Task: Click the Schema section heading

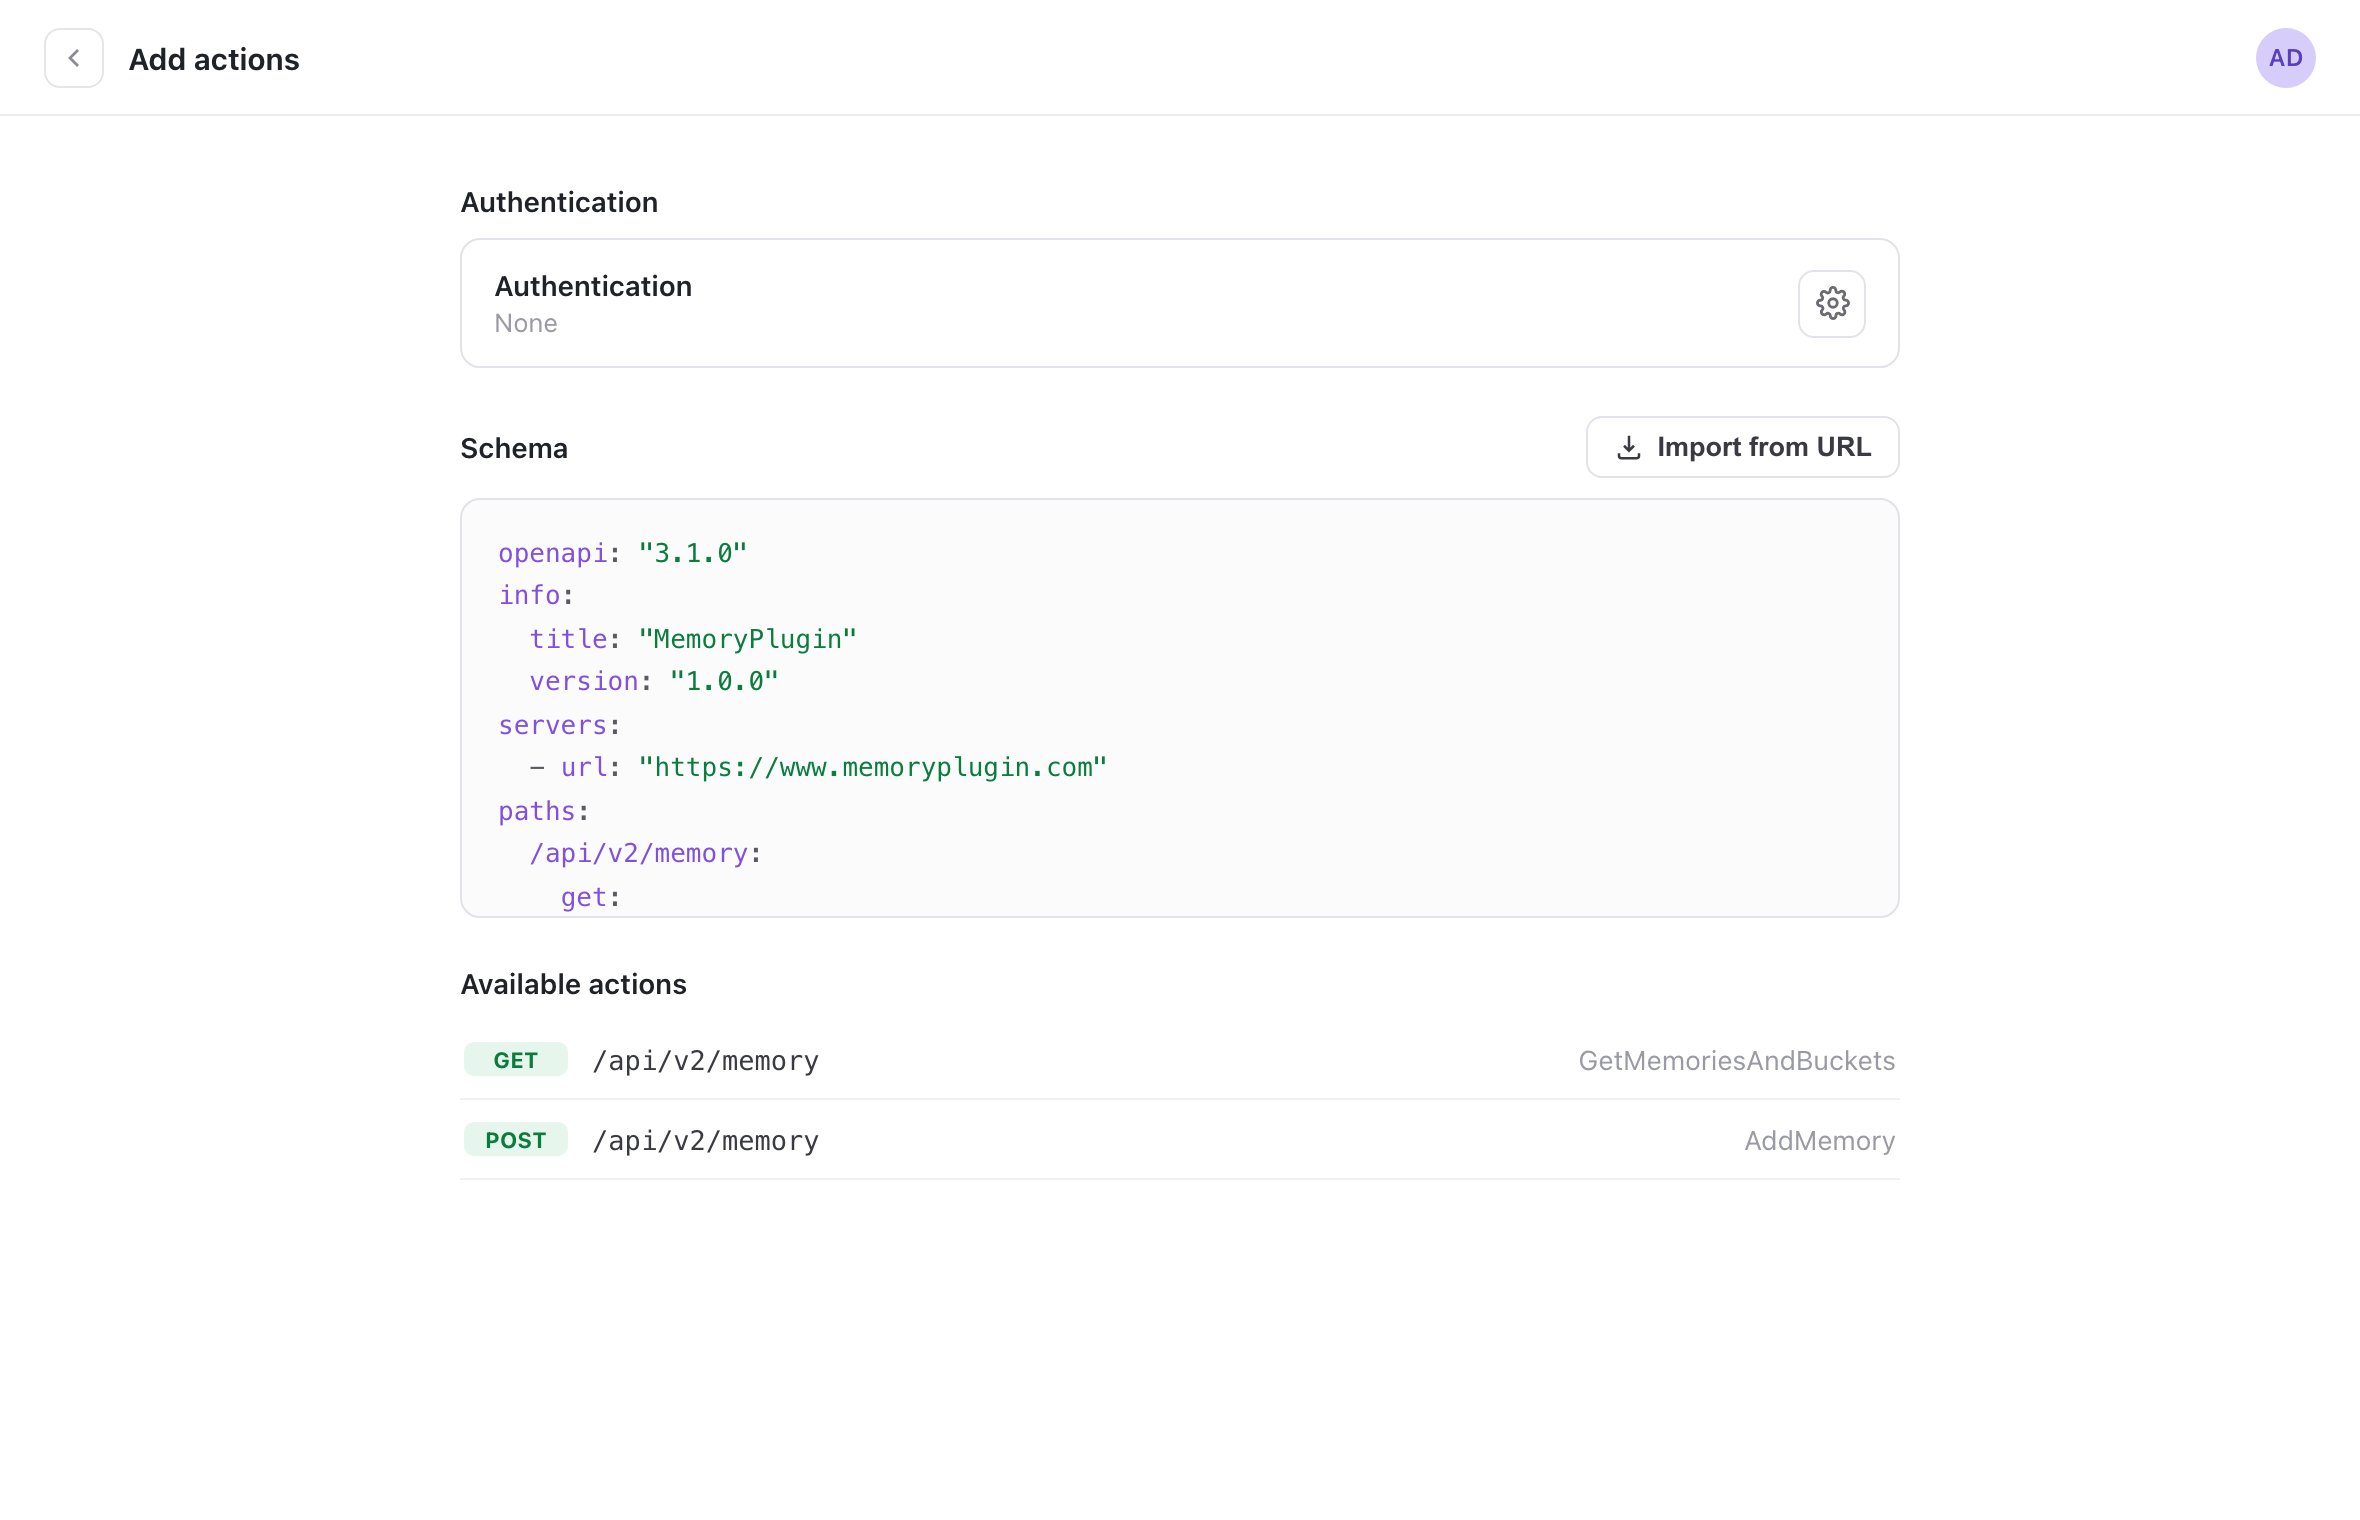Action: (514, 448)
